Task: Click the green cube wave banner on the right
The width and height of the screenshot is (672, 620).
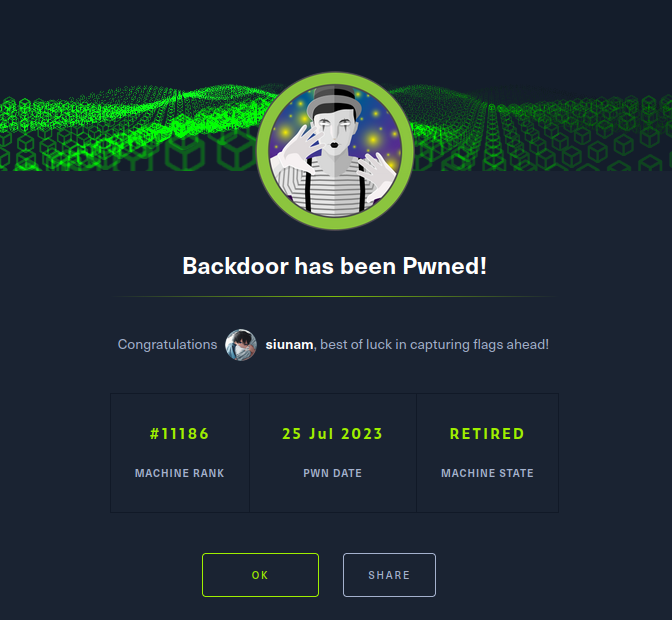Action: click(x=540, y=129)
